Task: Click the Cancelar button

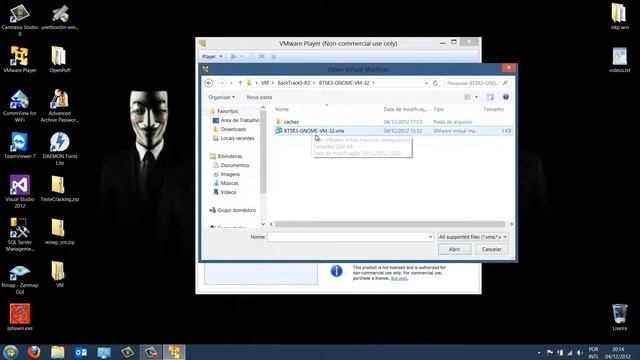Action: (x=491, y=249)
